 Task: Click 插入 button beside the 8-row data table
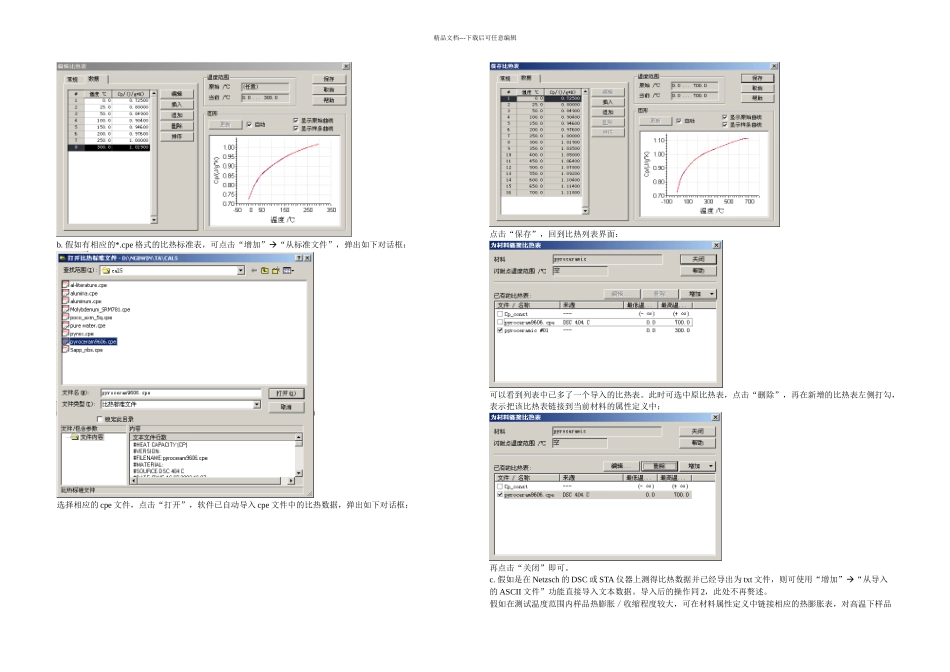177,104
